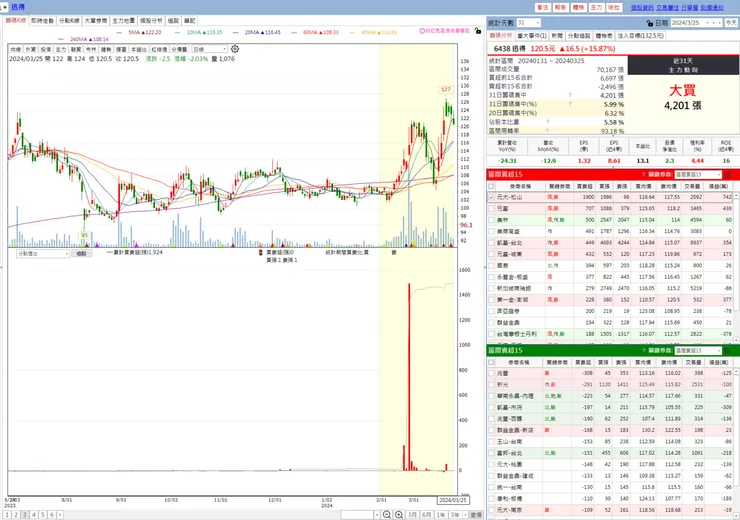This screenshot has height=520, width=740.
Task: Check the 美商高盛 broker checkbox
Action: click(x=491, y=231)
